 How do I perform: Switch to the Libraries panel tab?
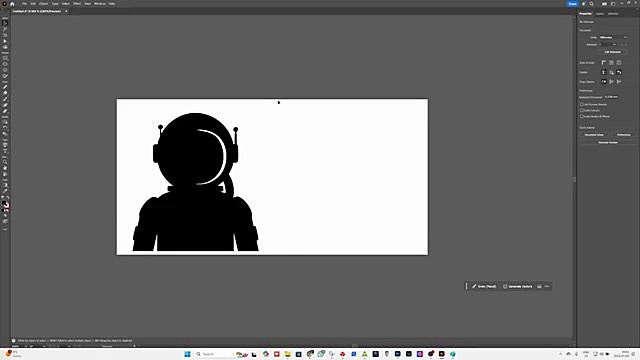(613, 14)
